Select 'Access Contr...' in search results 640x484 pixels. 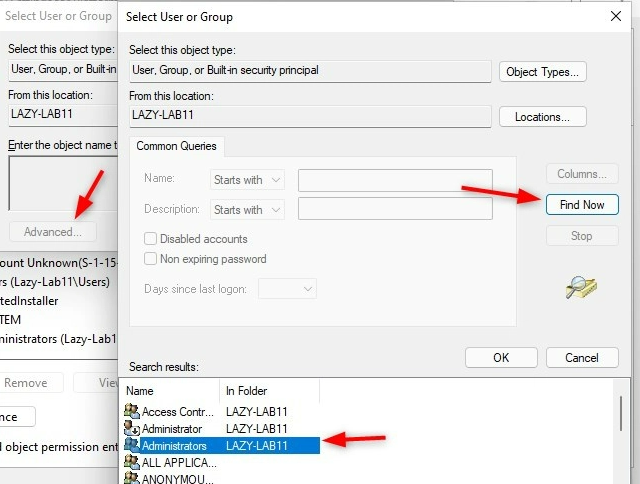[x=178, y=412]
